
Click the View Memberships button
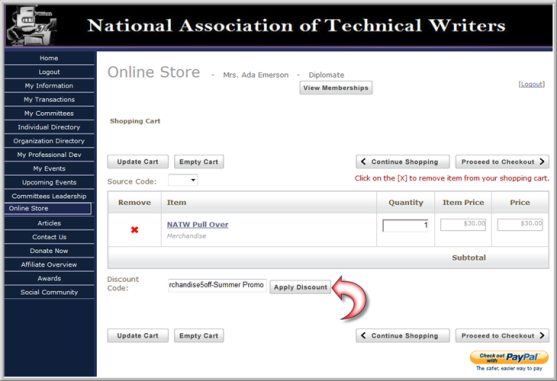pos(336,88)
